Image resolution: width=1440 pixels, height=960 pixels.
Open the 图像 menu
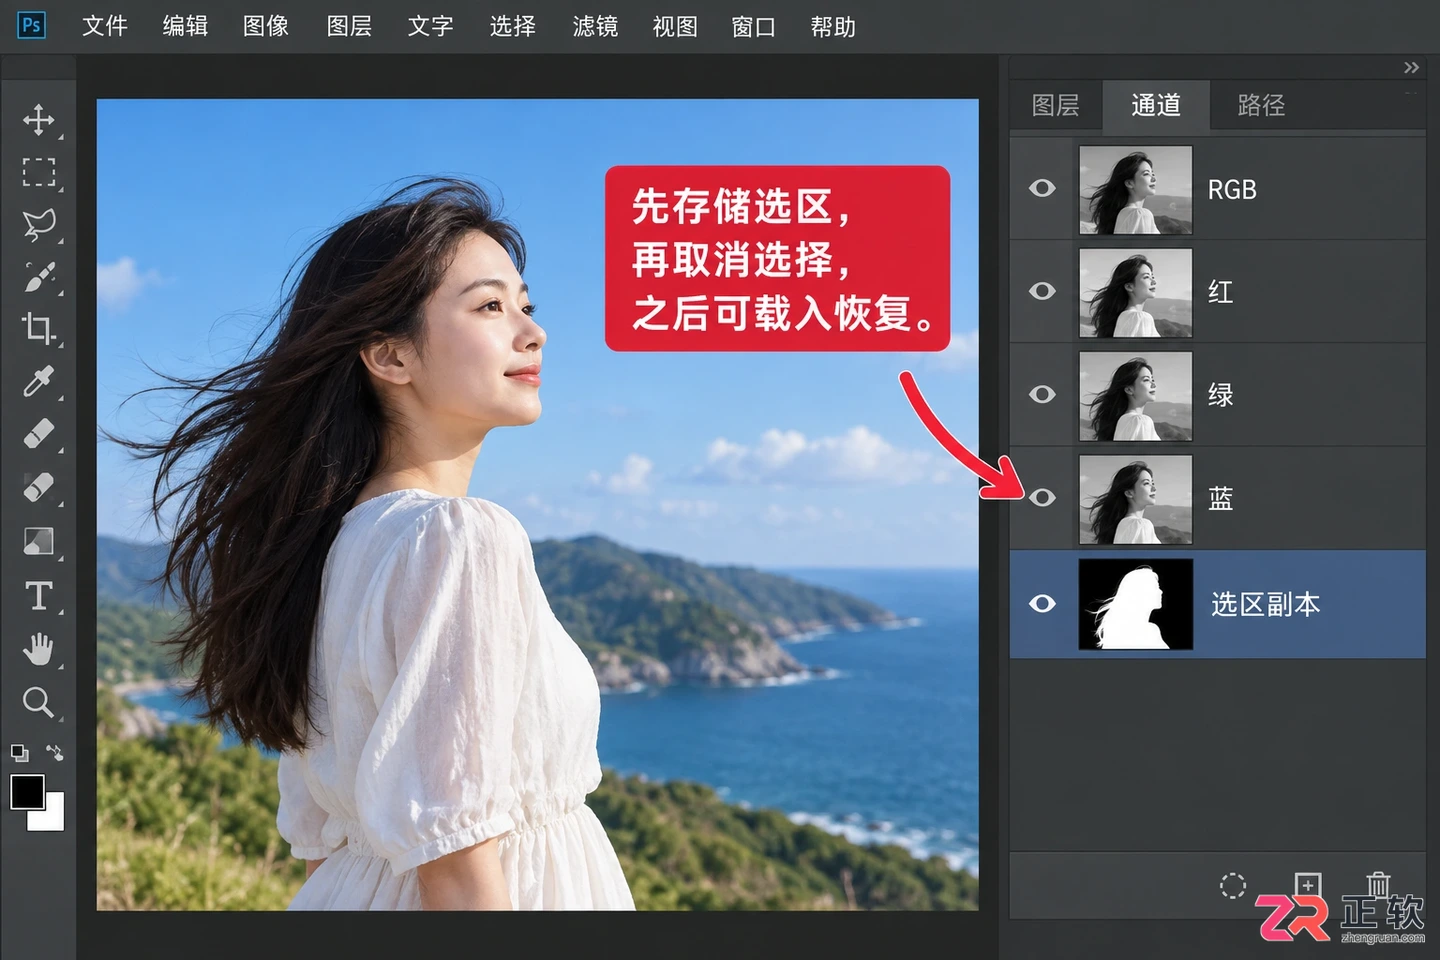tap(266, 26)
